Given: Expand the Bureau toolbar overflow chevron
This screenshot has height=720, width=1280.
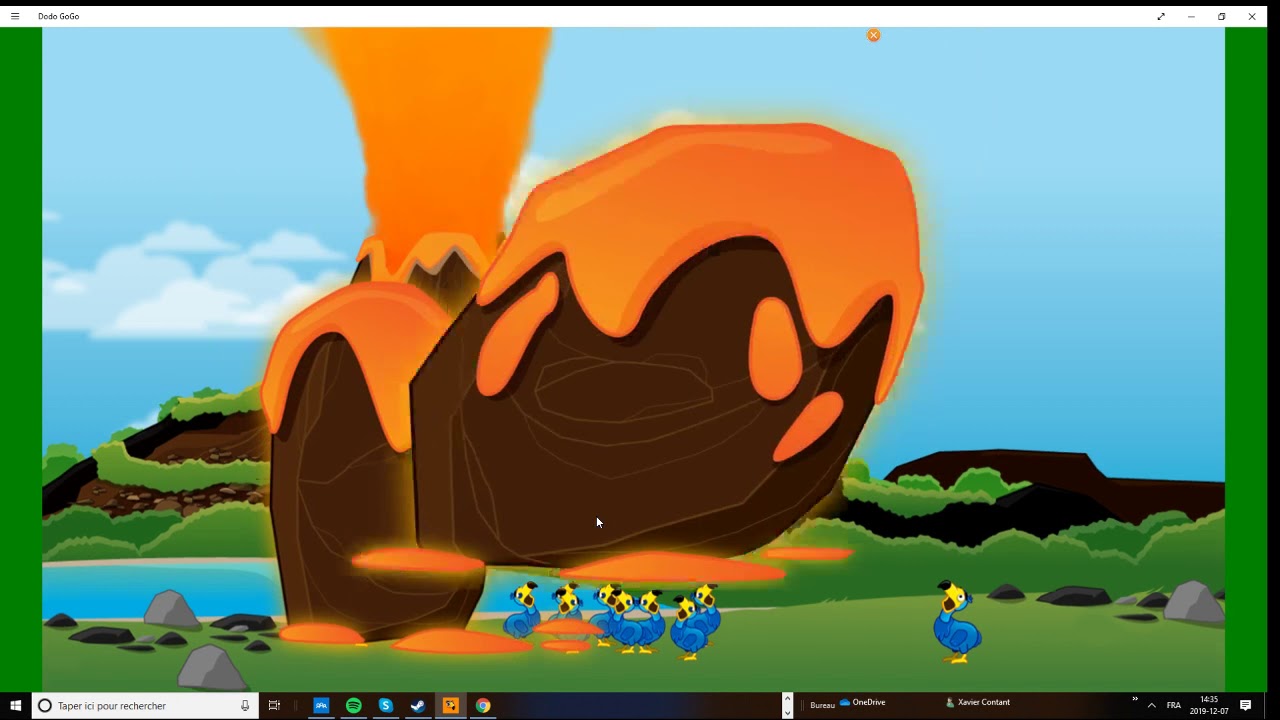Looking at the screenshot, I should [1135, 699].
